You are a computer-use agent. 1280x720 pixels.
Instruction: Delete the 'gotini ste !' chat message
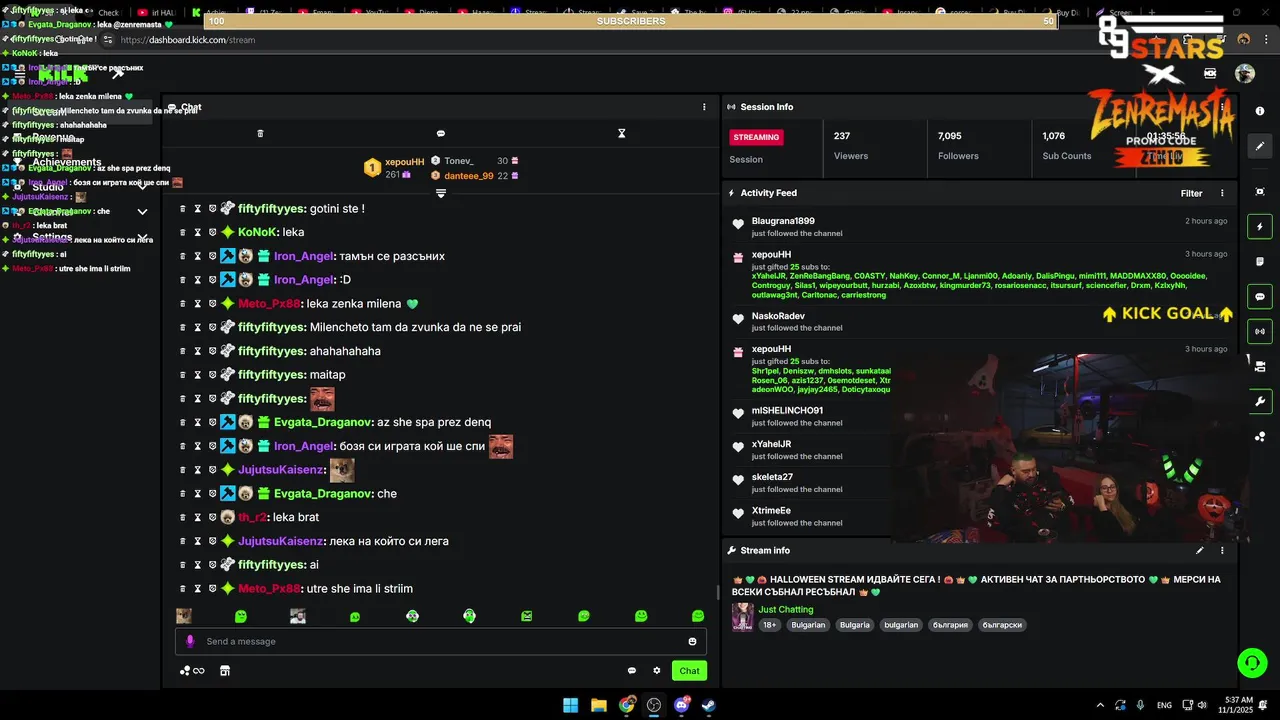point(182,208)
